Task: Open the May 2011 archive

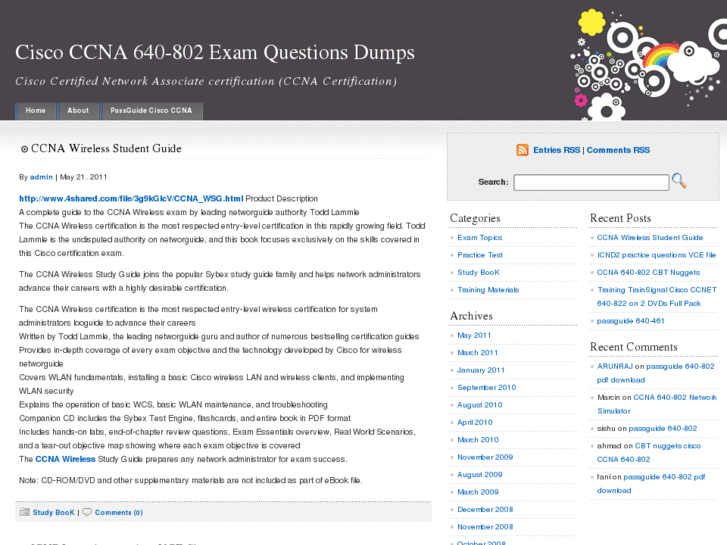Action: tap(474, 335)
